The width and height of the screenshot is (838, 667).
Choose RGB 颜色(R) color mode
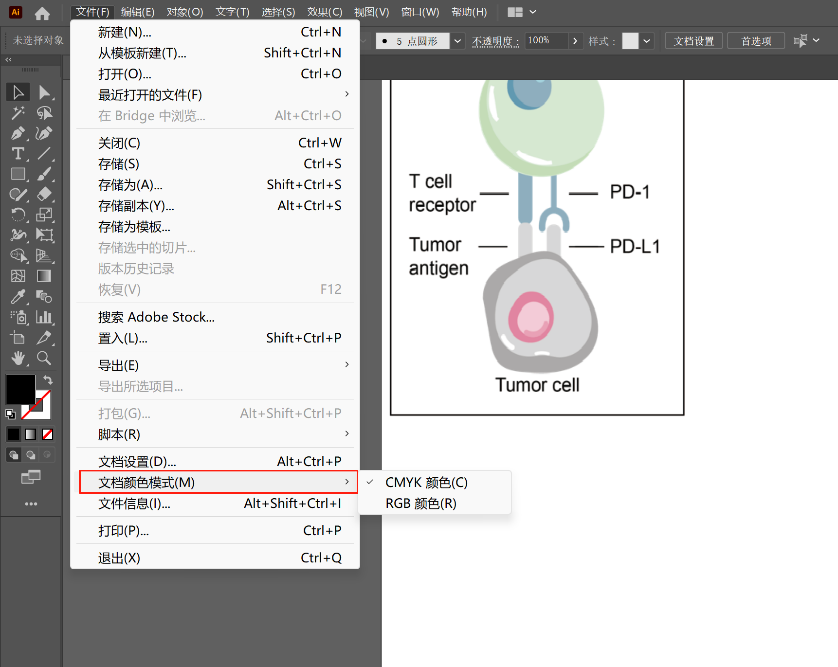(x=420, y=504)
